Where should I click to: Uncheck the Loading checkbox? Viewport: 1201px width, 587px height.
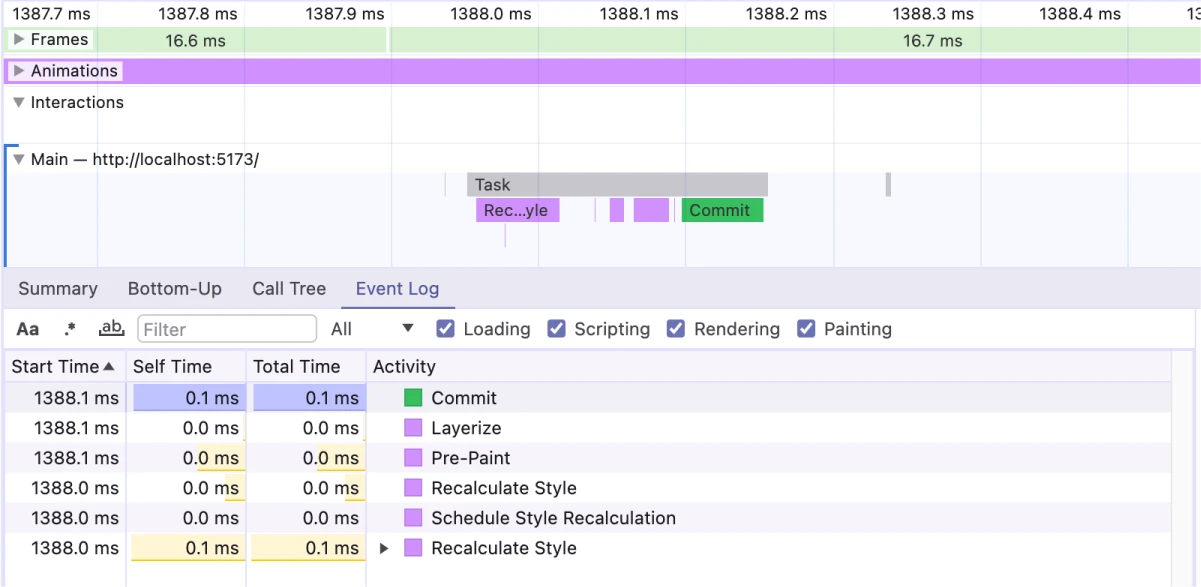click(446, 329)
